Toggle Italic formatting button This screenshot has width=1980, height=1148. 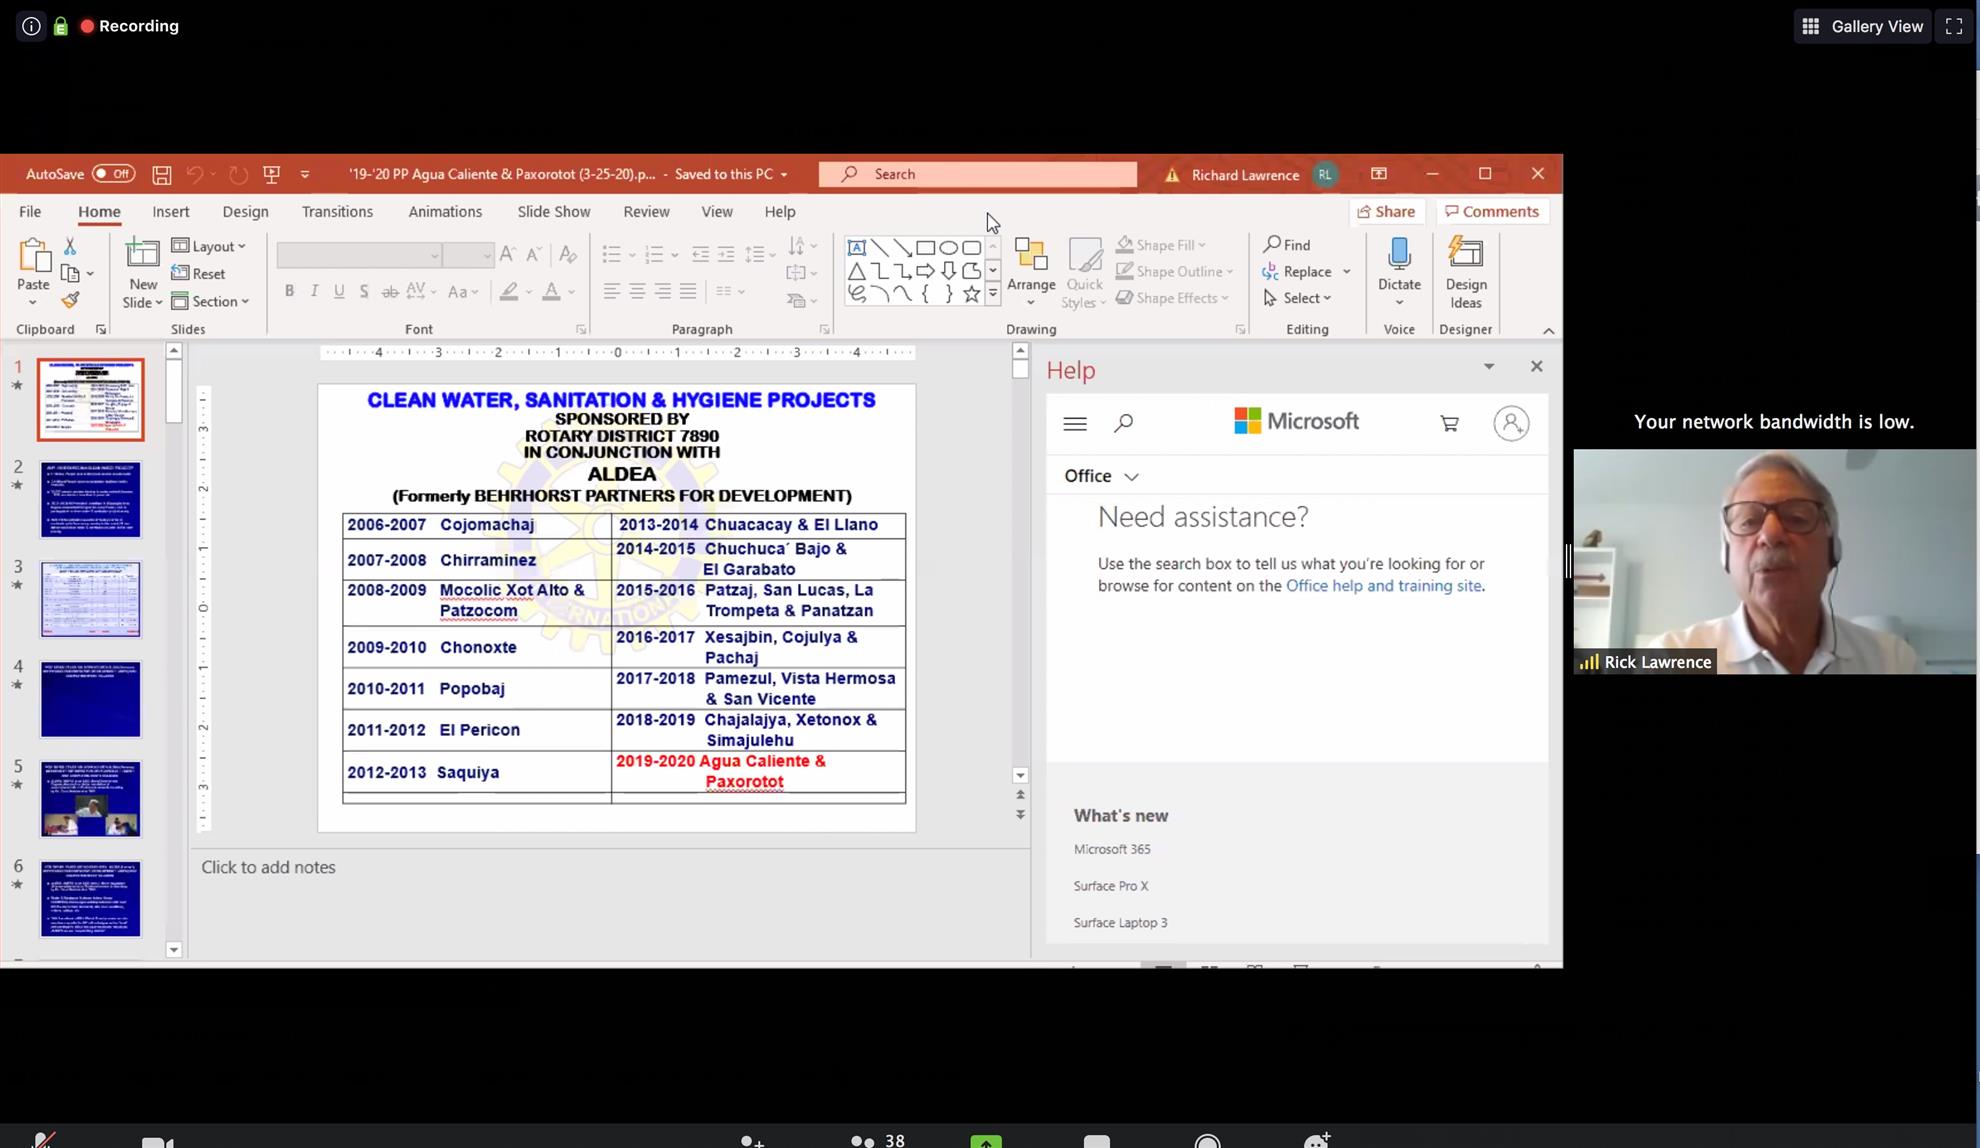[x=314, y=291]
